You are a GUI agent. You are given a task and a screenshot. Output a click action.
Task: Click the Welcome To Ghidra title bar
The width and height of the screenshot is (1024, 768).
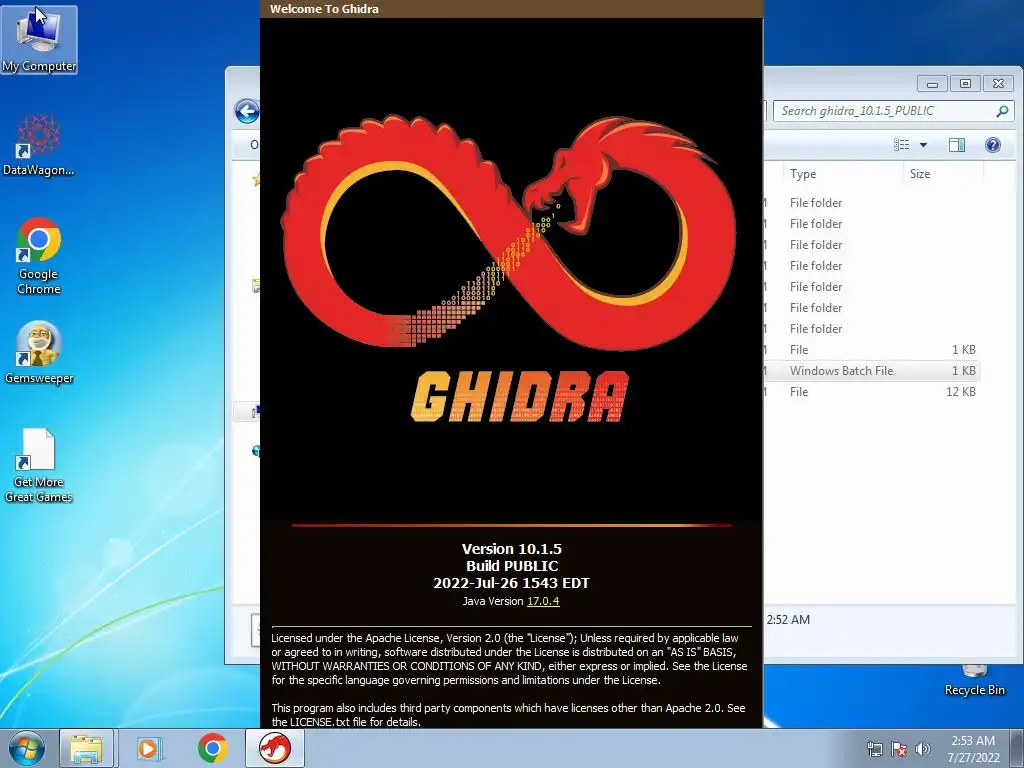point(511,9)
